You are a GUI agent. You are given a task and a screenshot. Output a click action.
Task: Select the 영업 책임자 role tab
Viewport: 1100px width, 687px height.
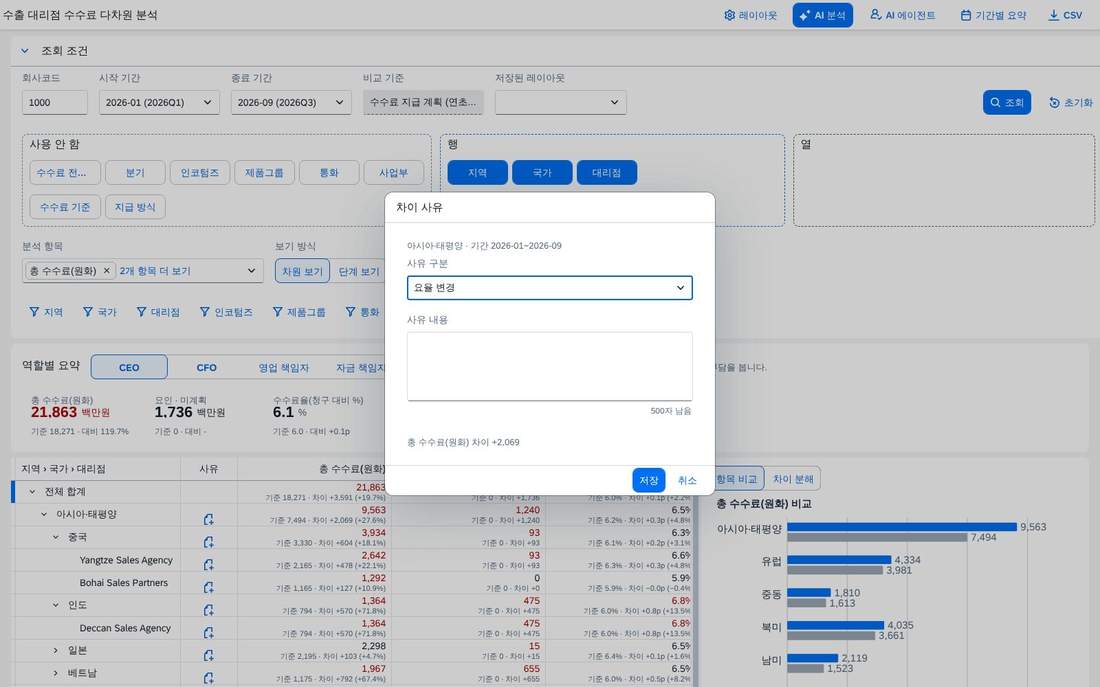(x=283, y=367)
